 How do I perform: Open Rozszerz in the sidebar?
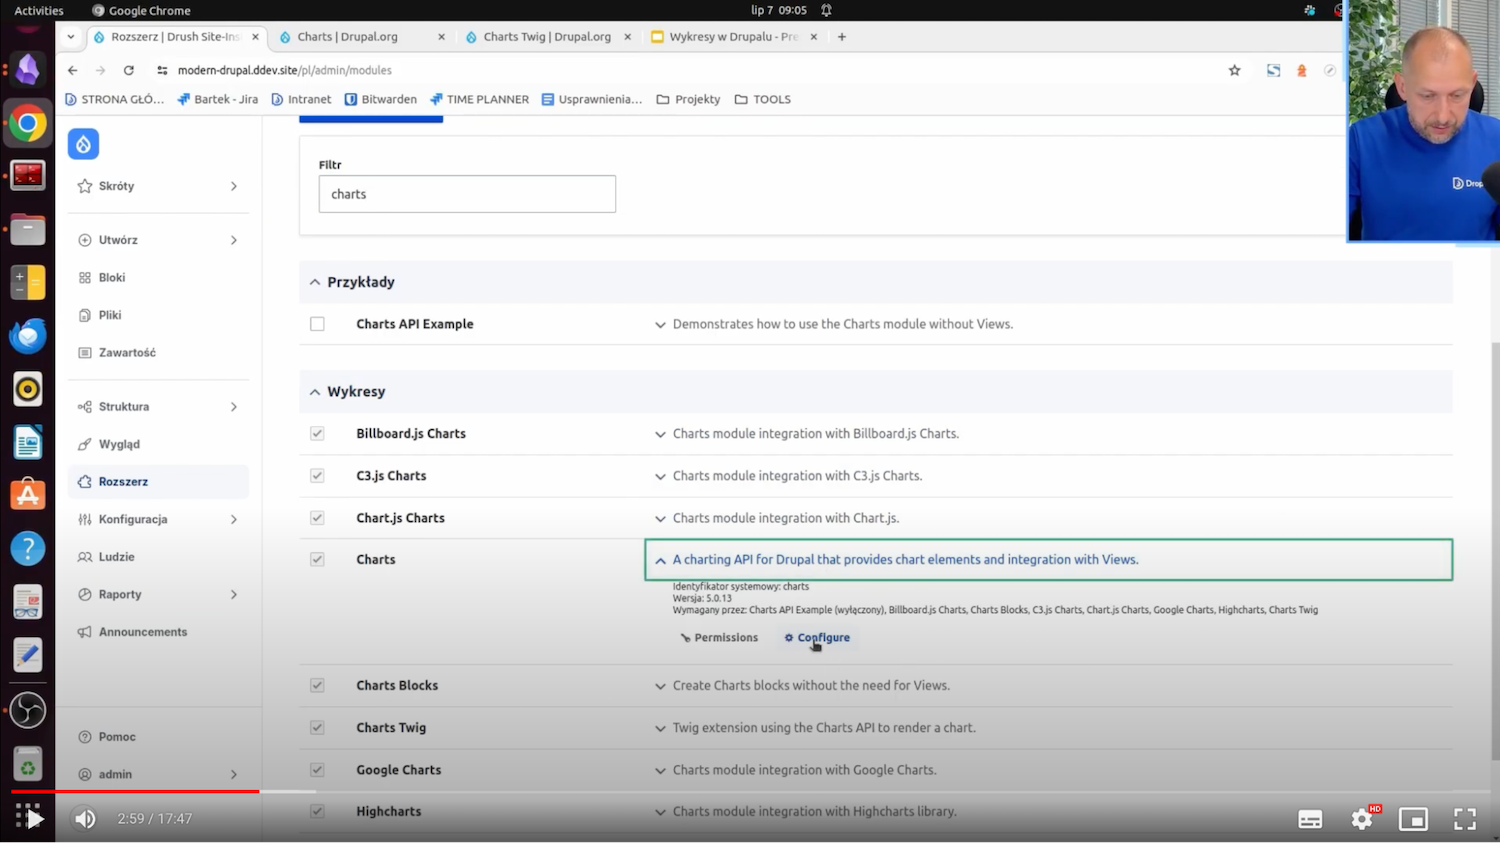tap(158, 482)
